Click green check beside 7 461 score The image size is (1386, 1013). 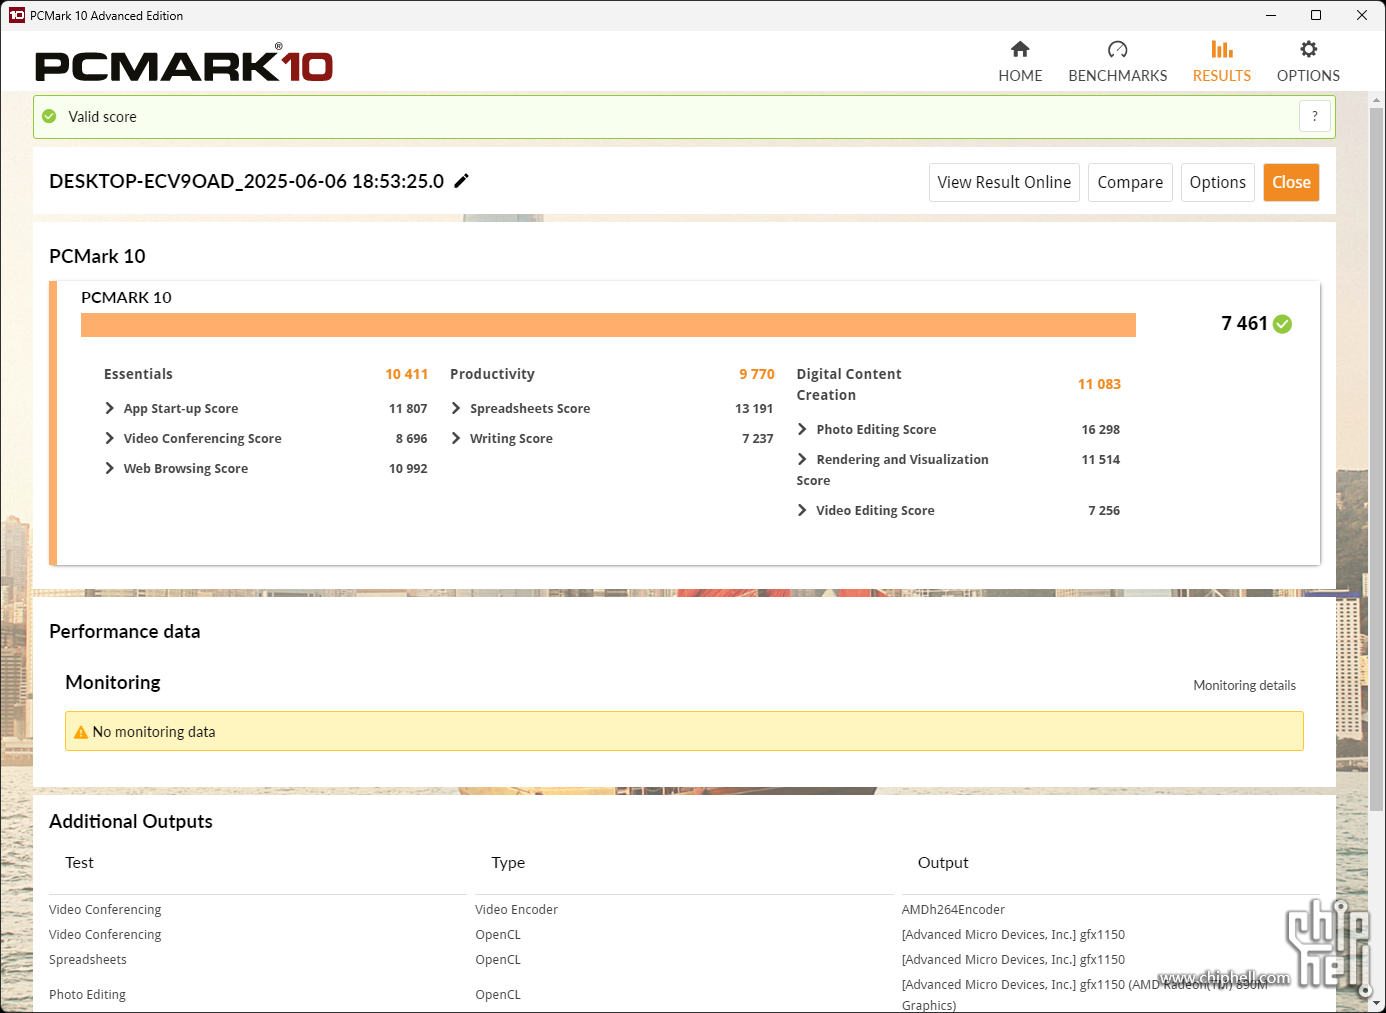point(1283,324)
